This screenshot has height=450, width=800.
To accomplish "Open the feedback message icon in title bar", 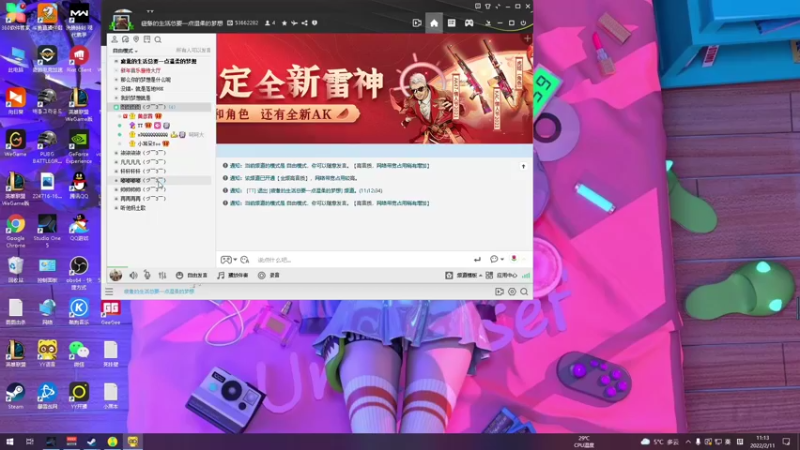I will pos(478,7).
